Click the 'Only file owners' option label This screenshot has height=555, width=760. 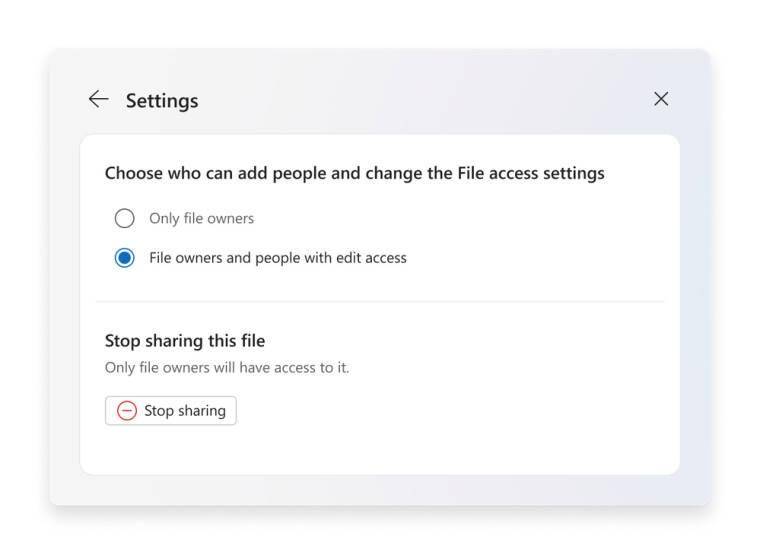point(202,219)
